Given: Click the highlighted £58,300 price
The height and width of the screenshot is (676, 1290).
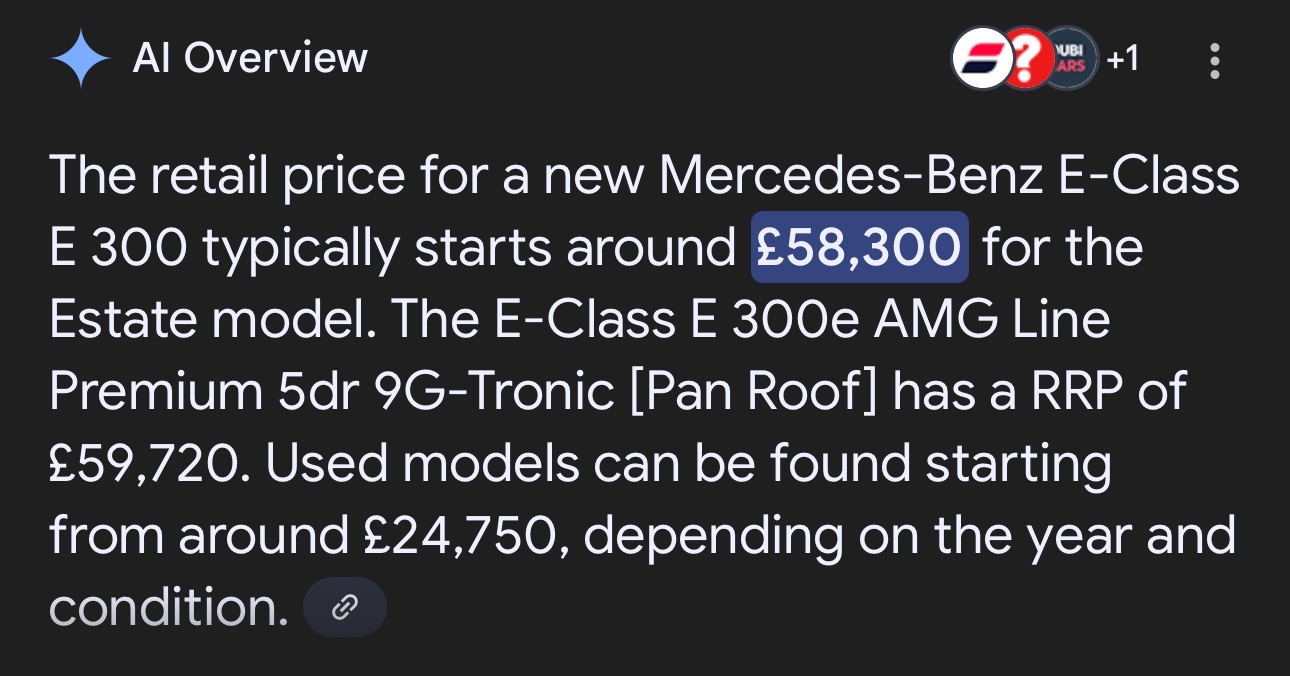Looking at the screenshot, I should (860, 247).
